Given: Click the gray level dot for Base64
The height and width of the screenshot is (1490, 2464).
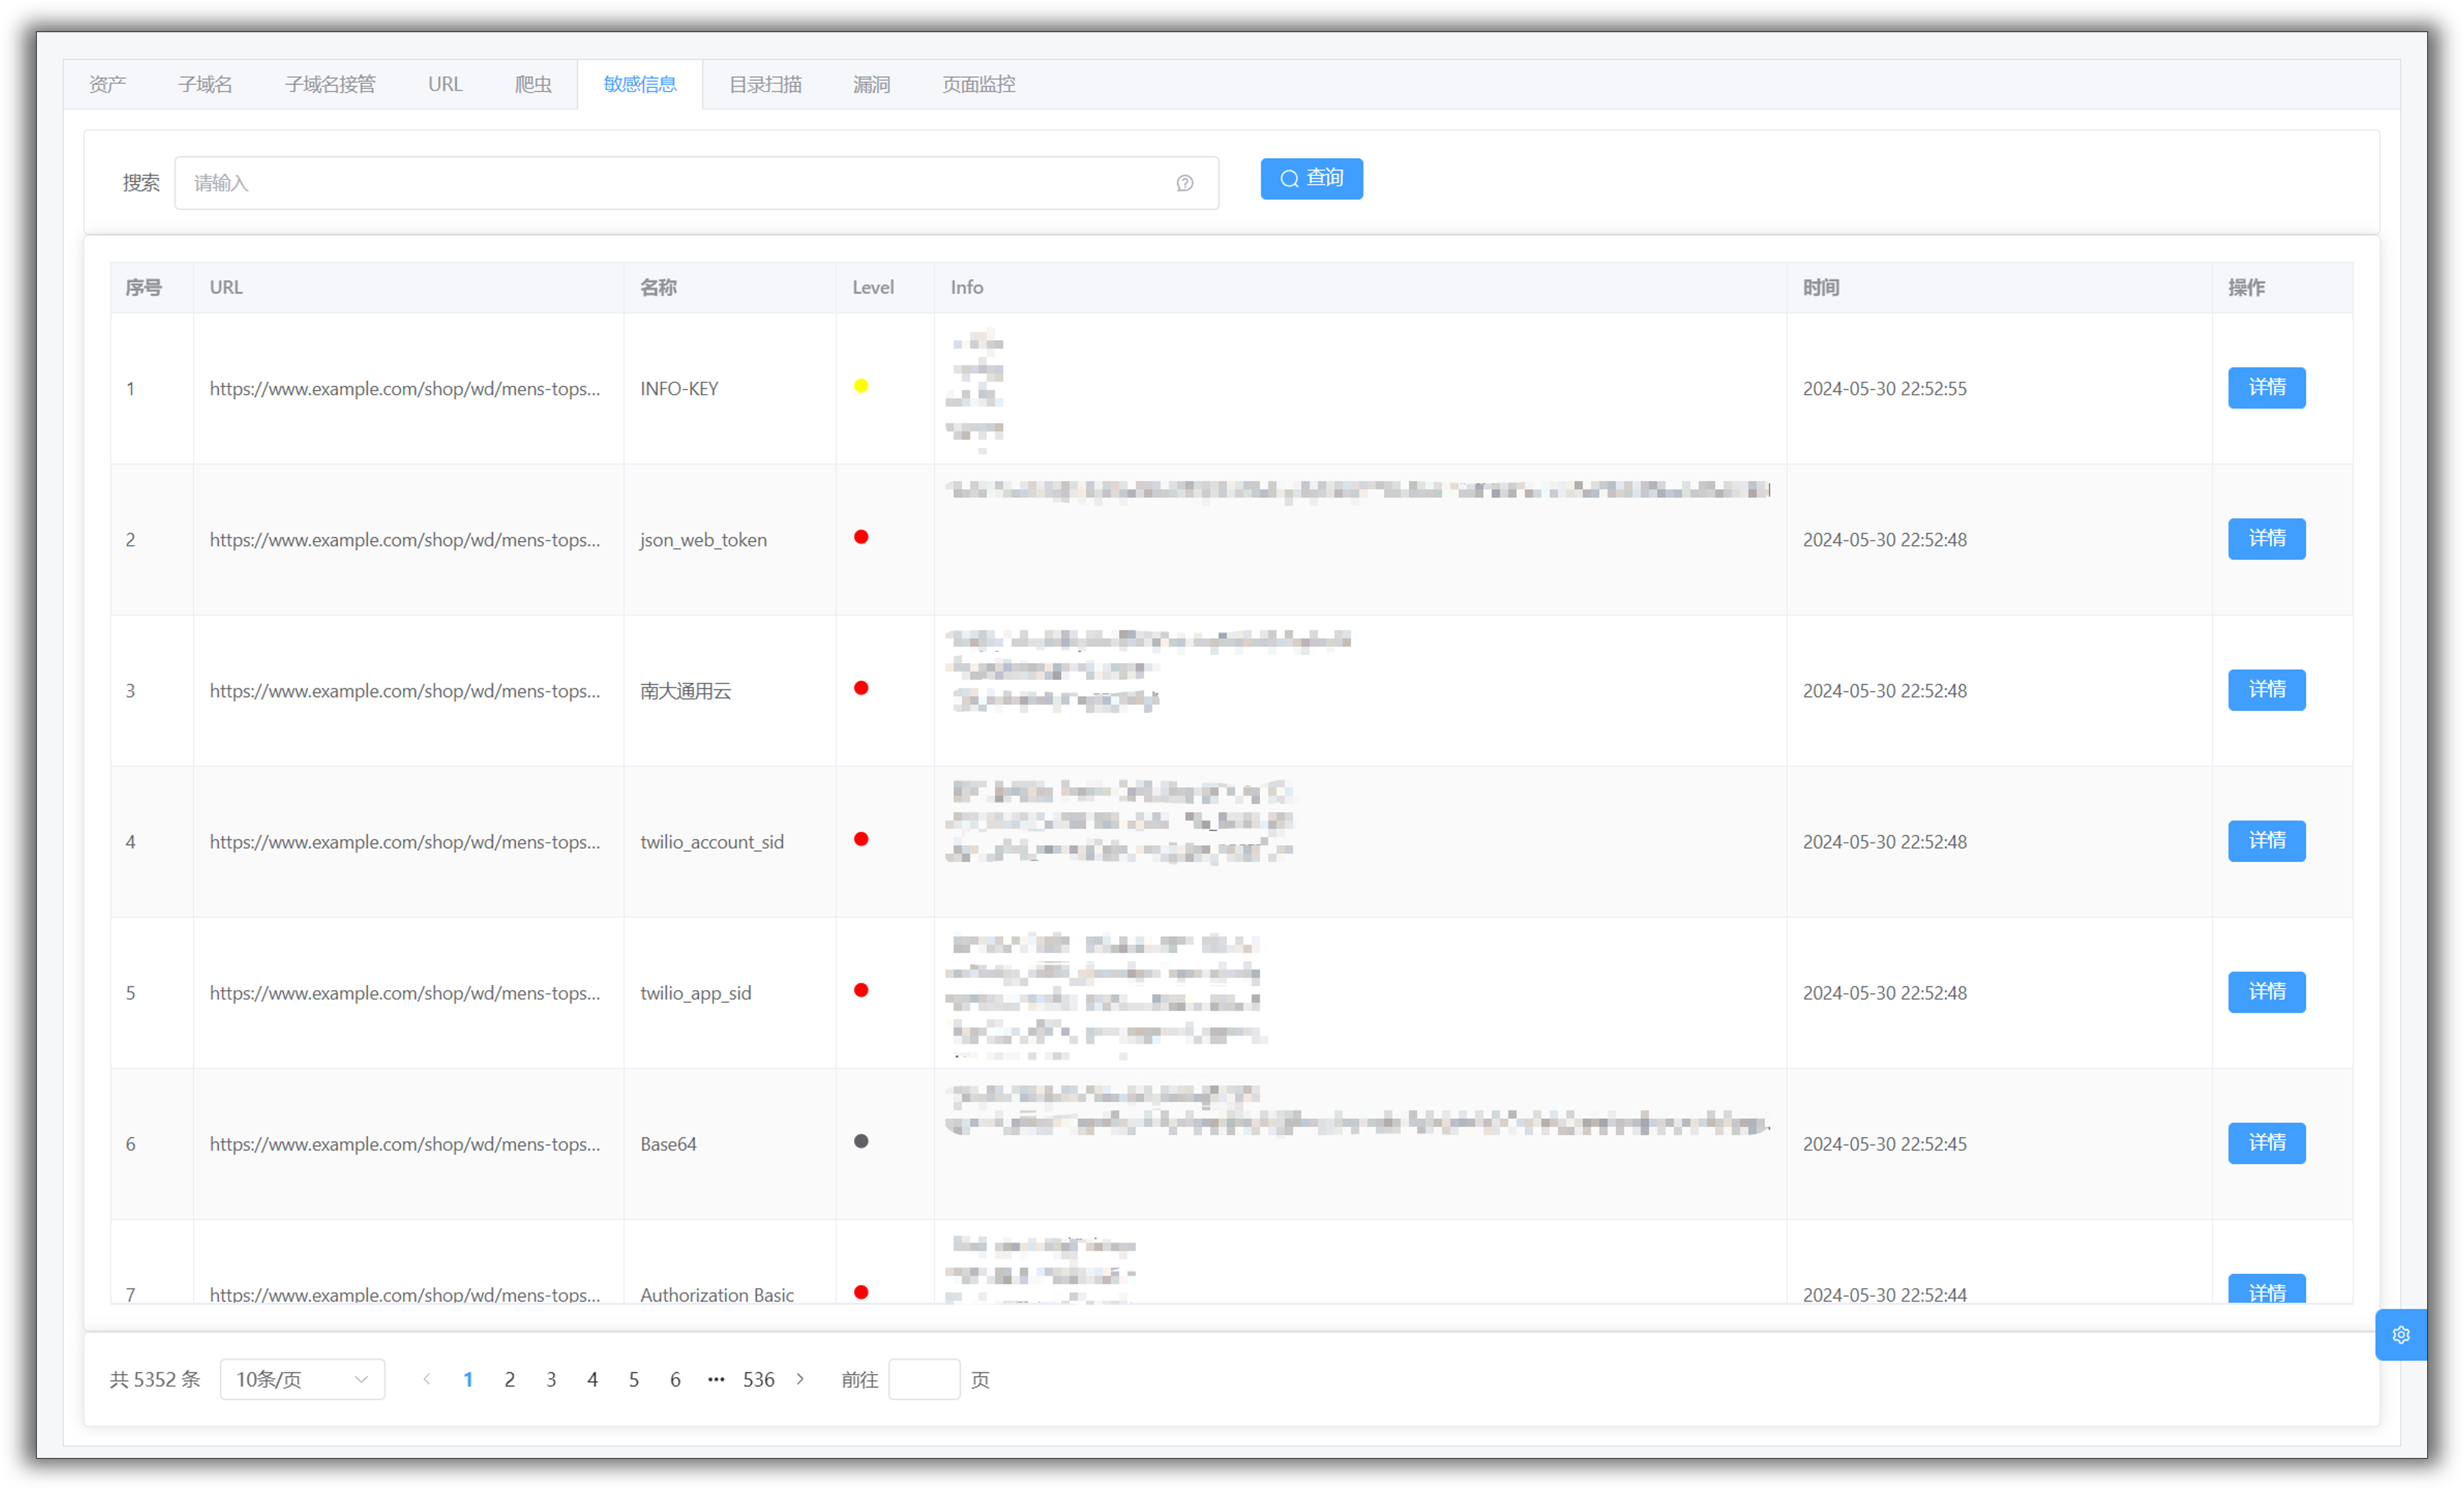Looking at the screenshot, I should 861,1141.
